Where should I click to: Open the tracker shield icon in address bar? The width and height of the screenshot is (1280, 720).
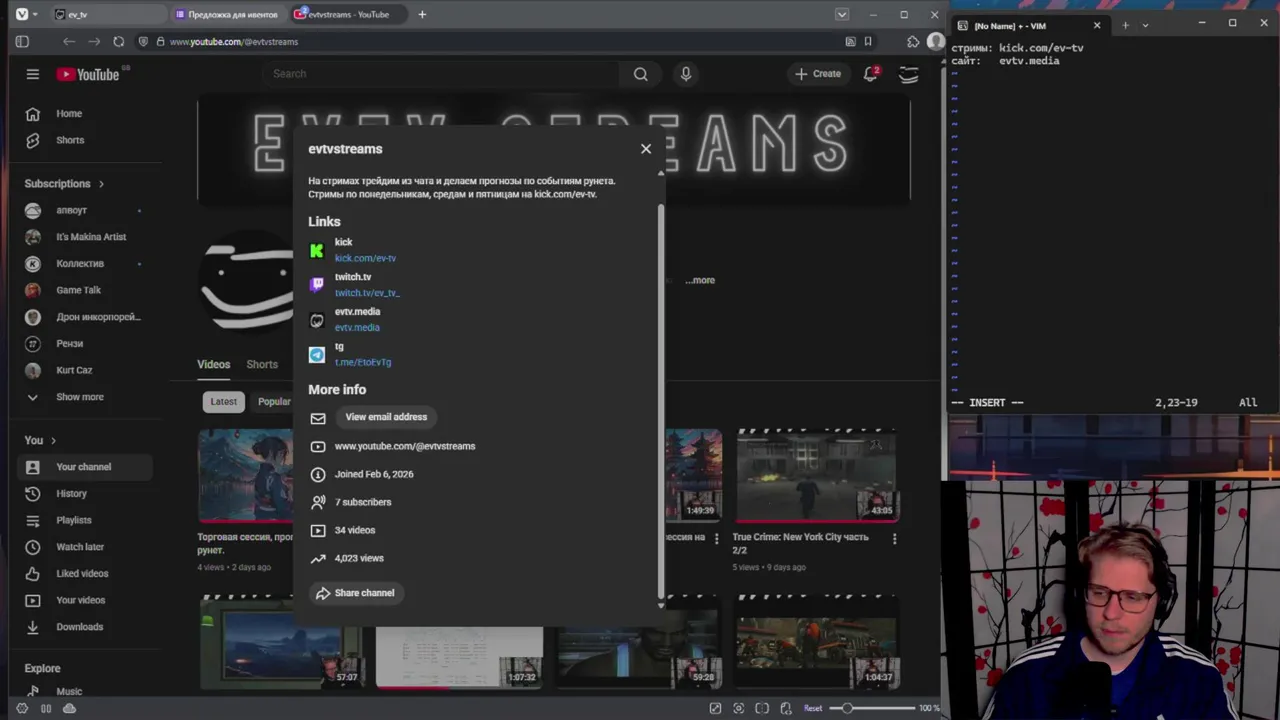click(x=144, y=42)
